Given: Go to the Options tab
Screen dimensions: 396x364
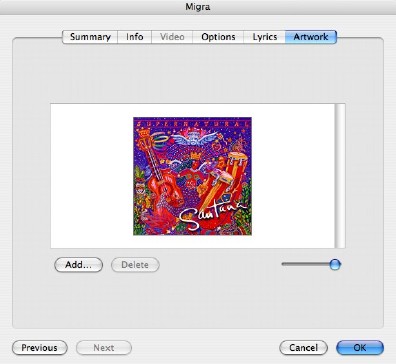Looking at the screenshot, I should coord(218,37).
